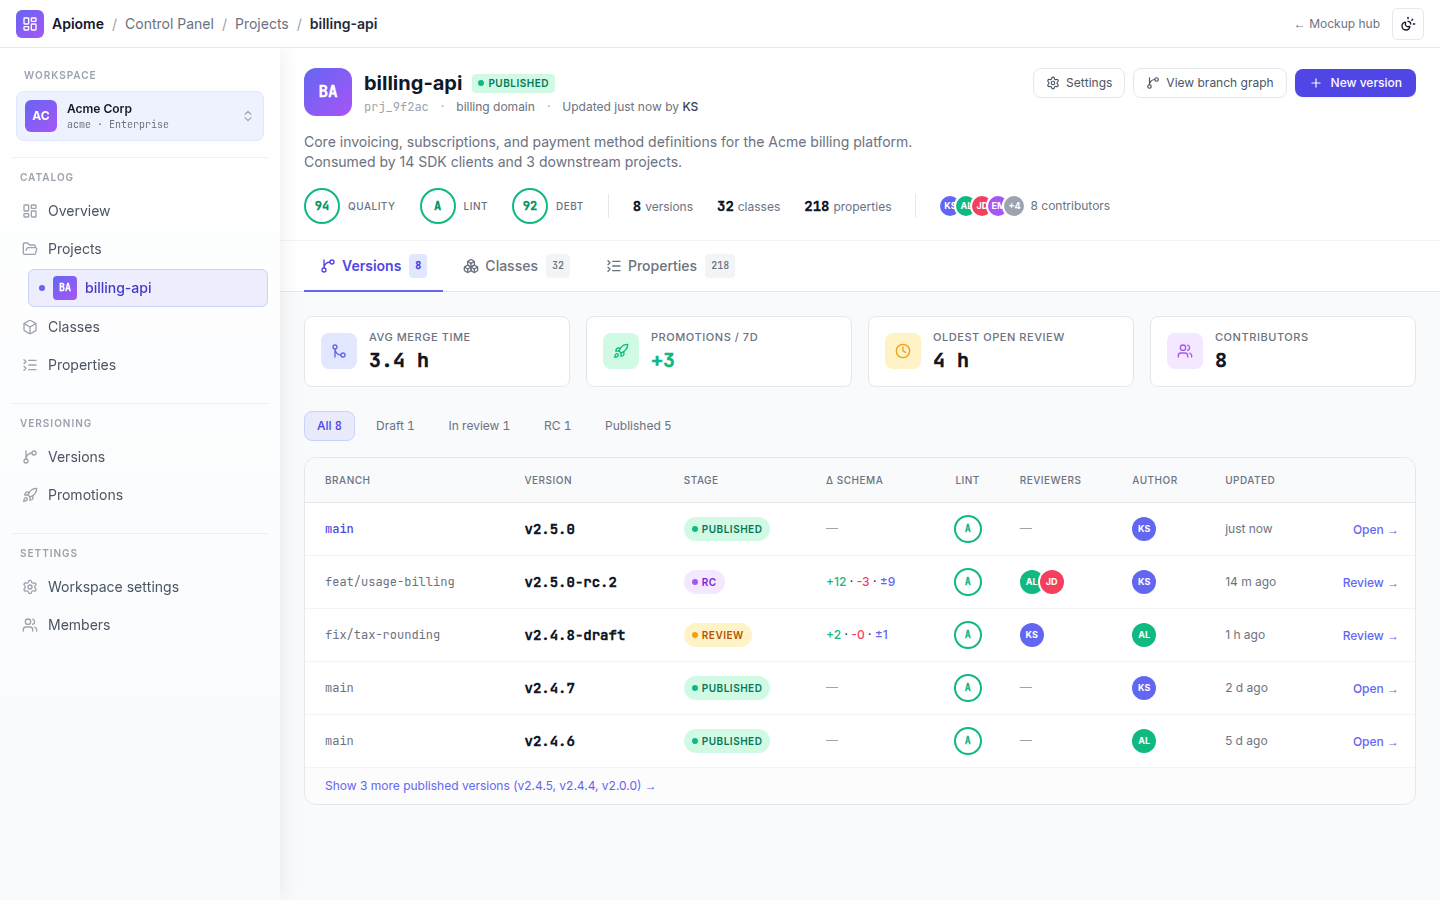The width and height of the screenshot is (1440, 900).
Task: Switch to the Classes tab
Action: click(516, 266)
